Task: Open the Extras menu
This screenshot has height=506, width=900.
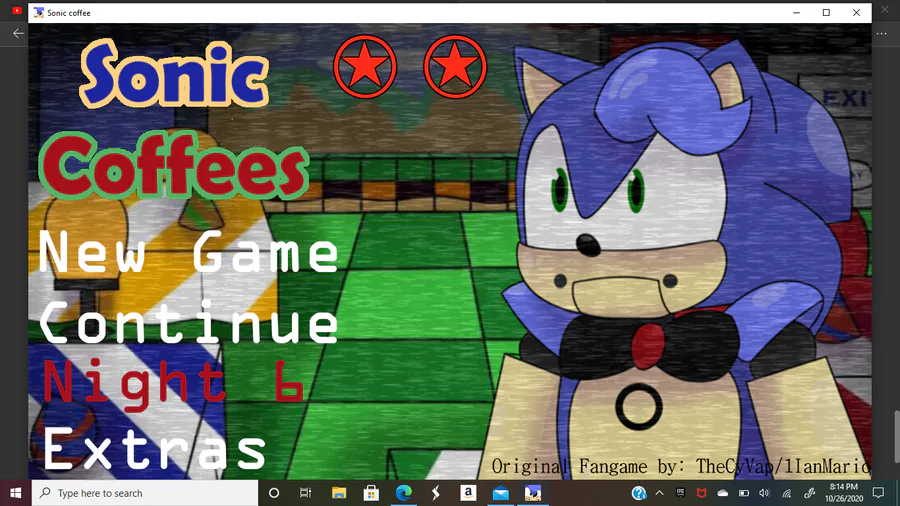Action: click(x=154, y=449)
